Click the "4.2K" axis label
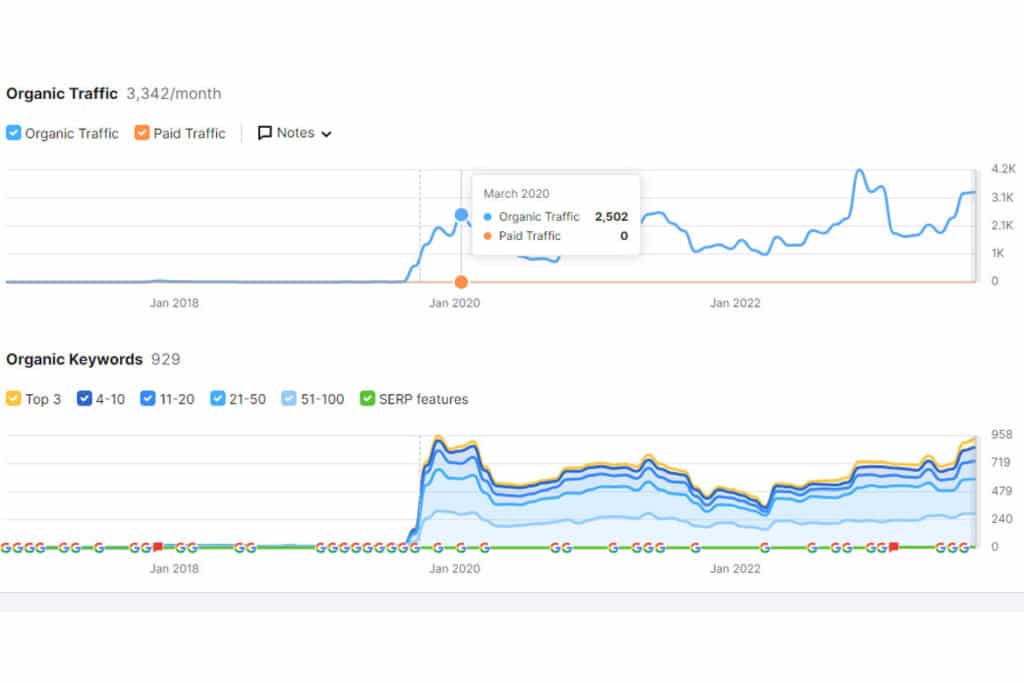Screen dimensions: 1024x683 point(1003,168)
